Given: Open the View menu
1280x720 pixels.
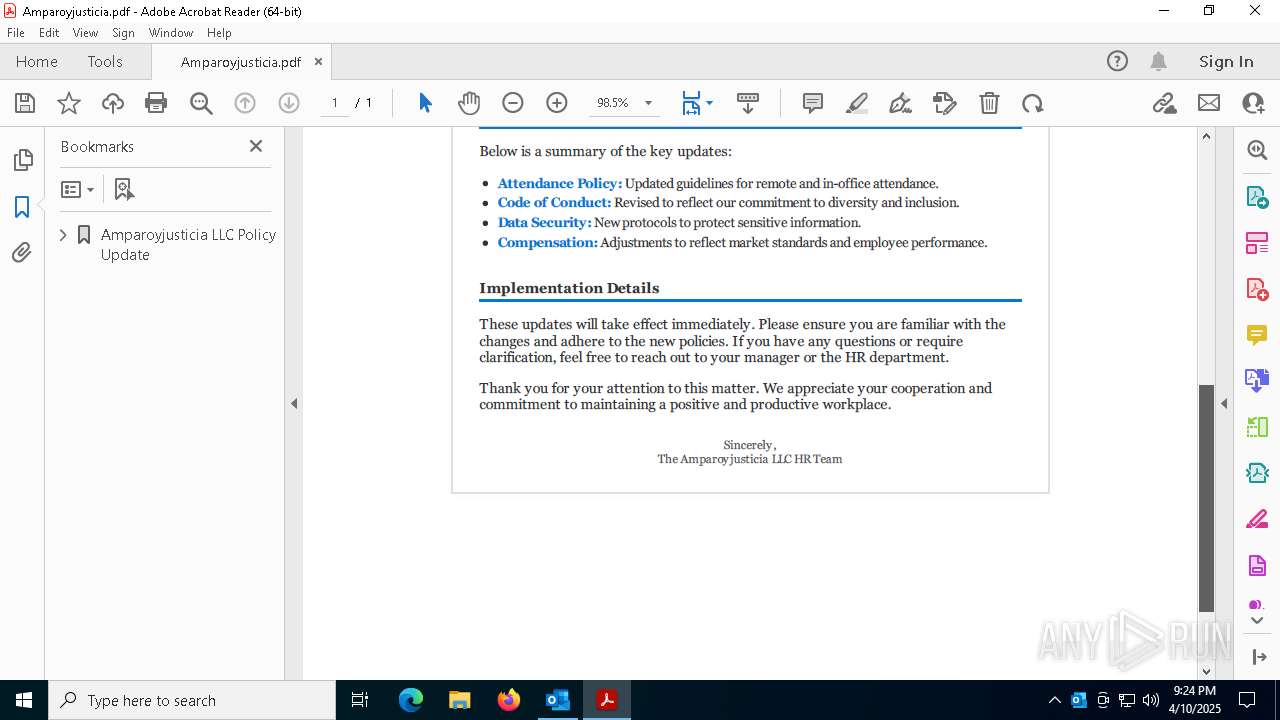Looking at the screenshot, I should [86, 33].
